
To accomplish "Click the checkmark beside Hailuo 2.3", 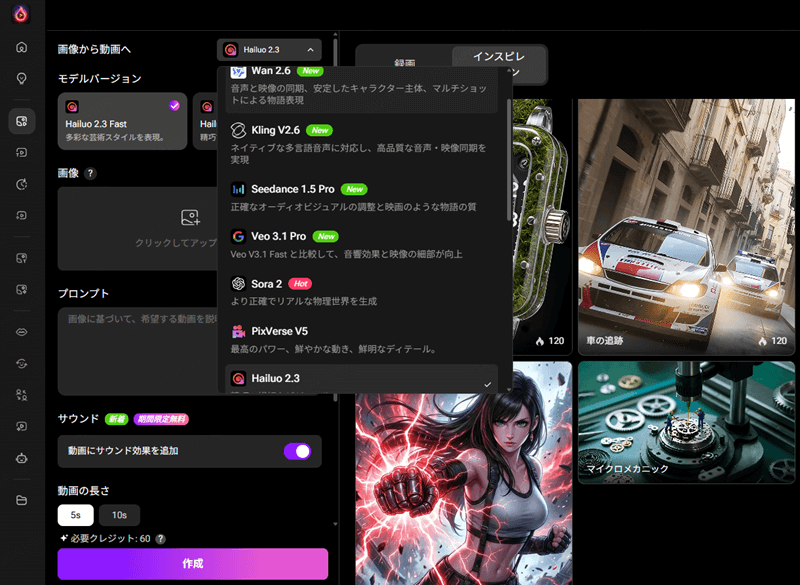I will coord(489,383).
